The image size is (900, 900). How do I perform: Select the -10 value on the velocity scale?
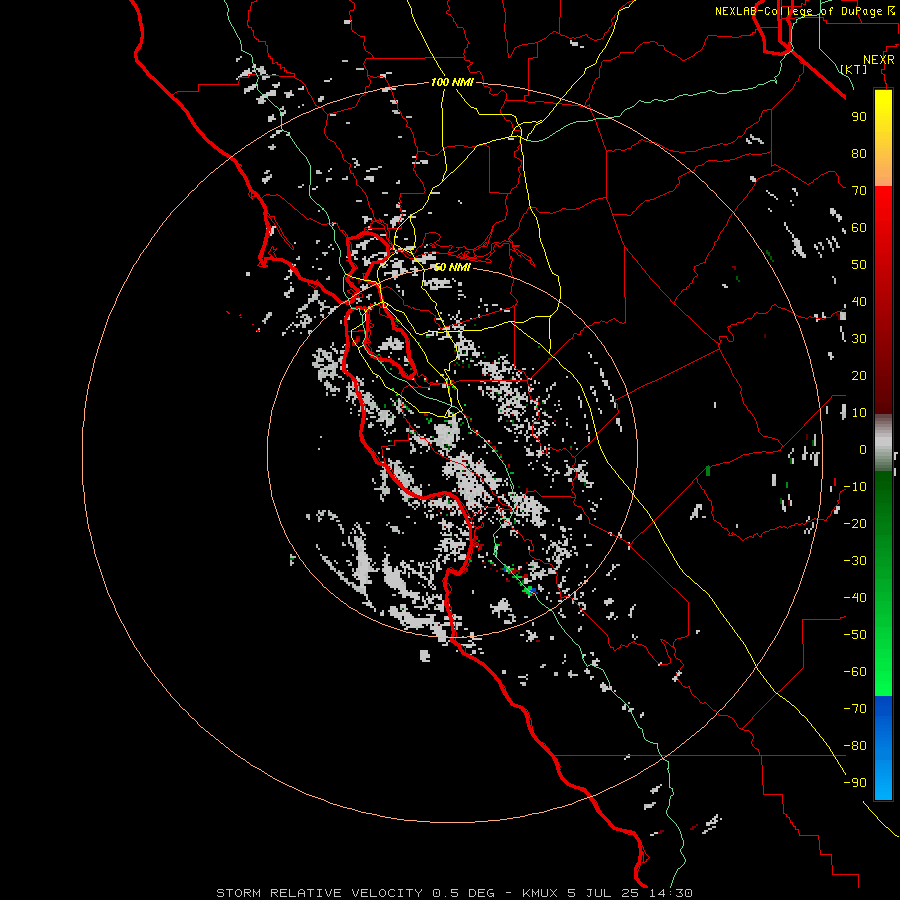click(855, 487)
